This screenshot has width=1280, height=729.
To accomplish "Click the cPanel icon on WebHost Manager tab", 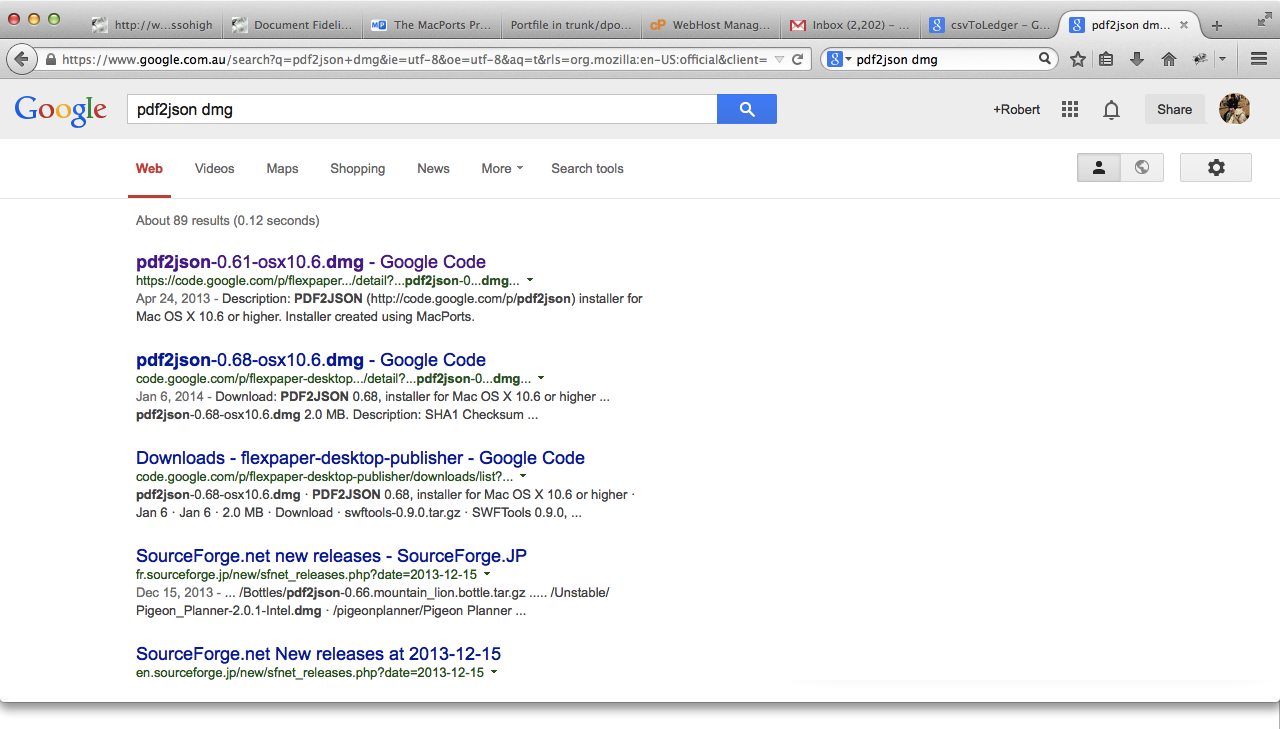I will [x=658, y=25].
